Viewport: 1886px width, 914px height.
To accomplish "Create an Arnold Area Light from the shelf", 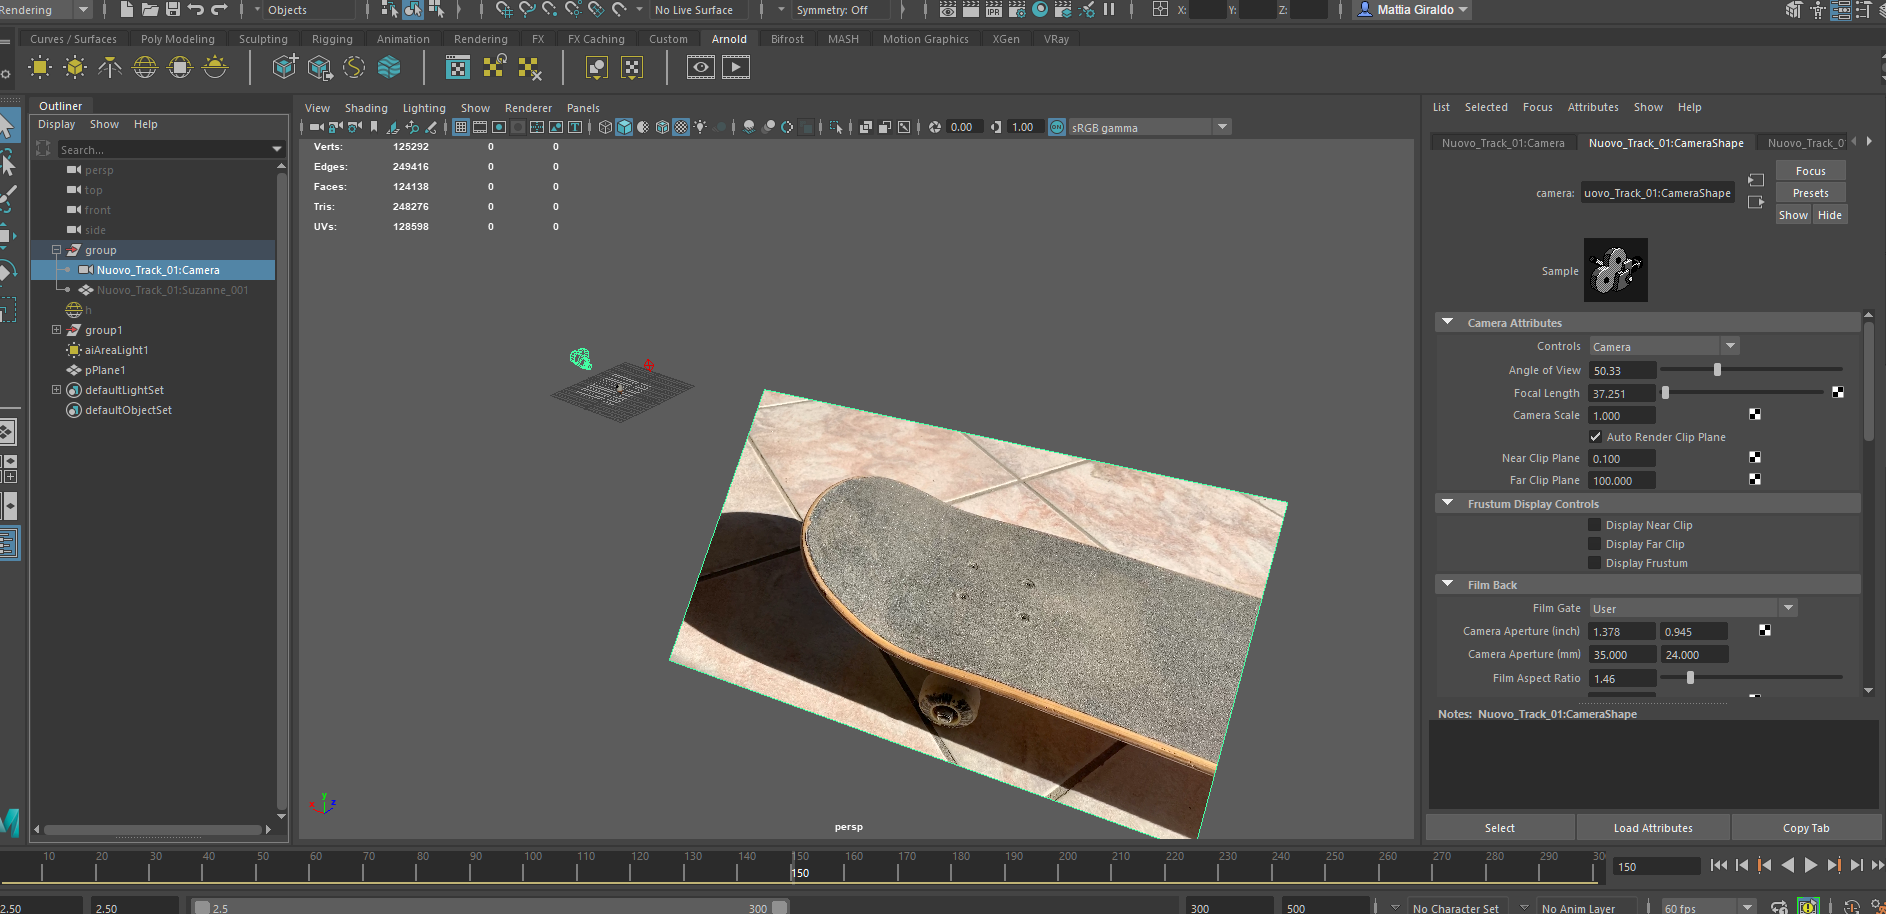I will click(40, 67).
